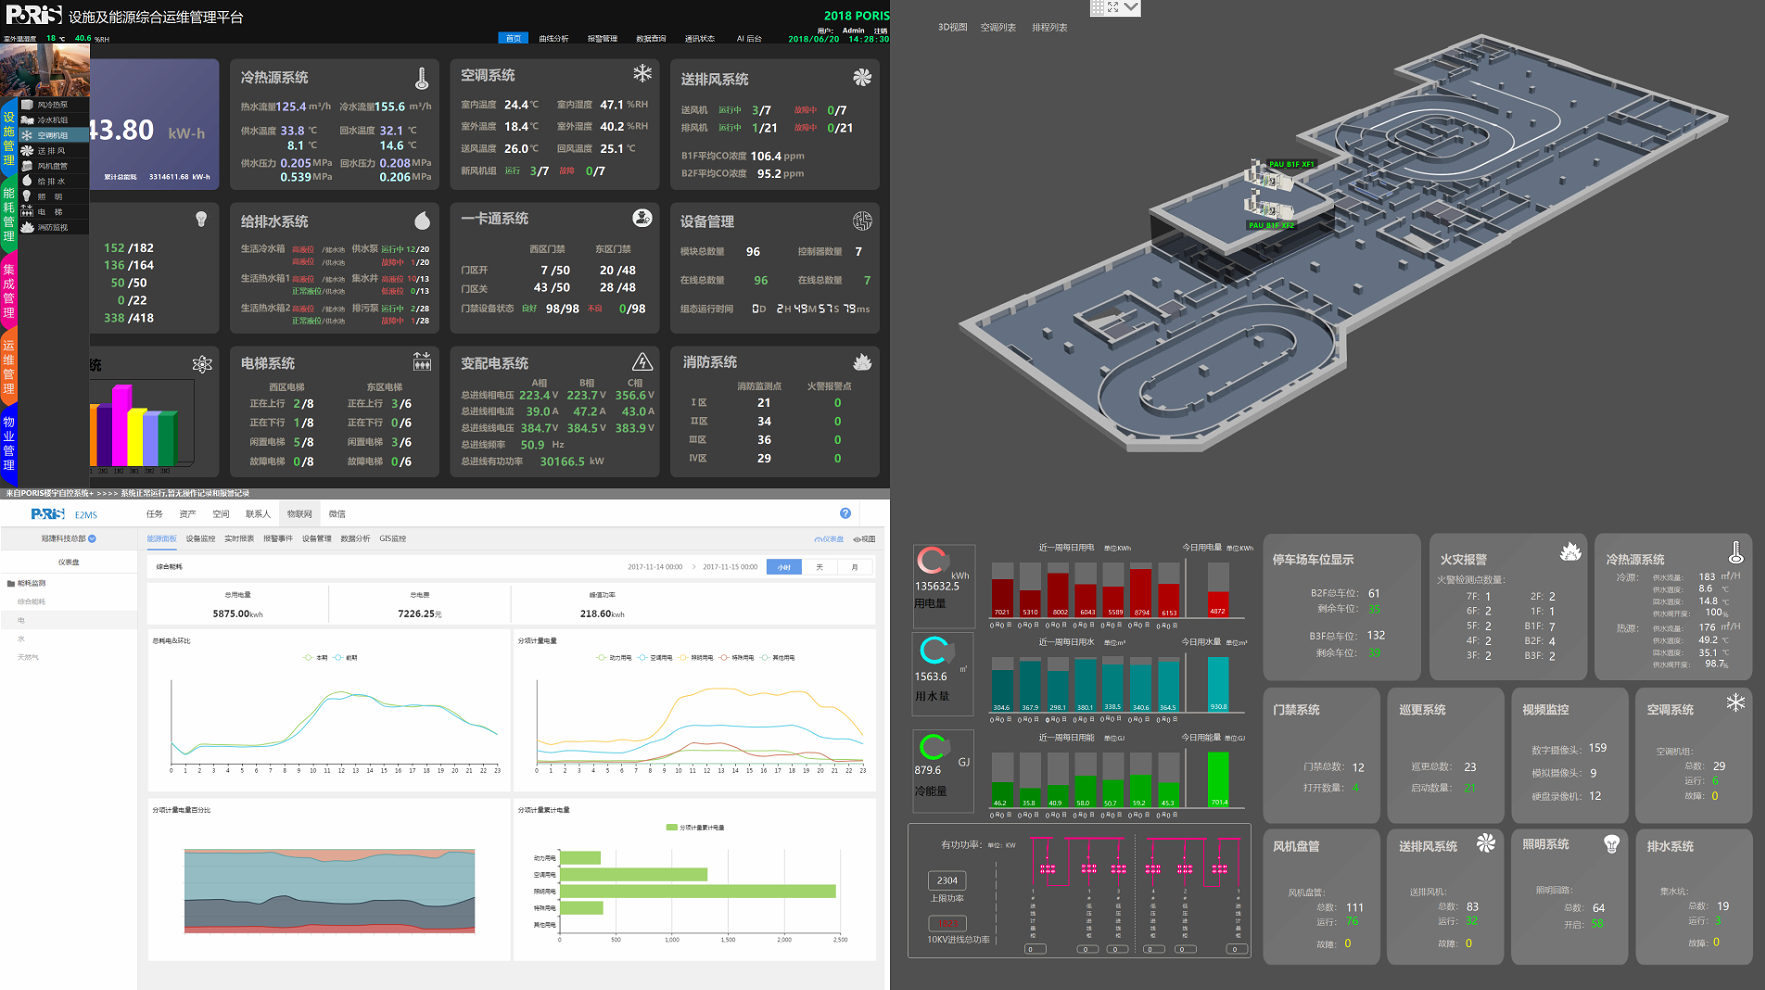Click the circuit icon in 设备管理 card
The width and height of the screenshot is (1765, 990).
coord(862,220)
